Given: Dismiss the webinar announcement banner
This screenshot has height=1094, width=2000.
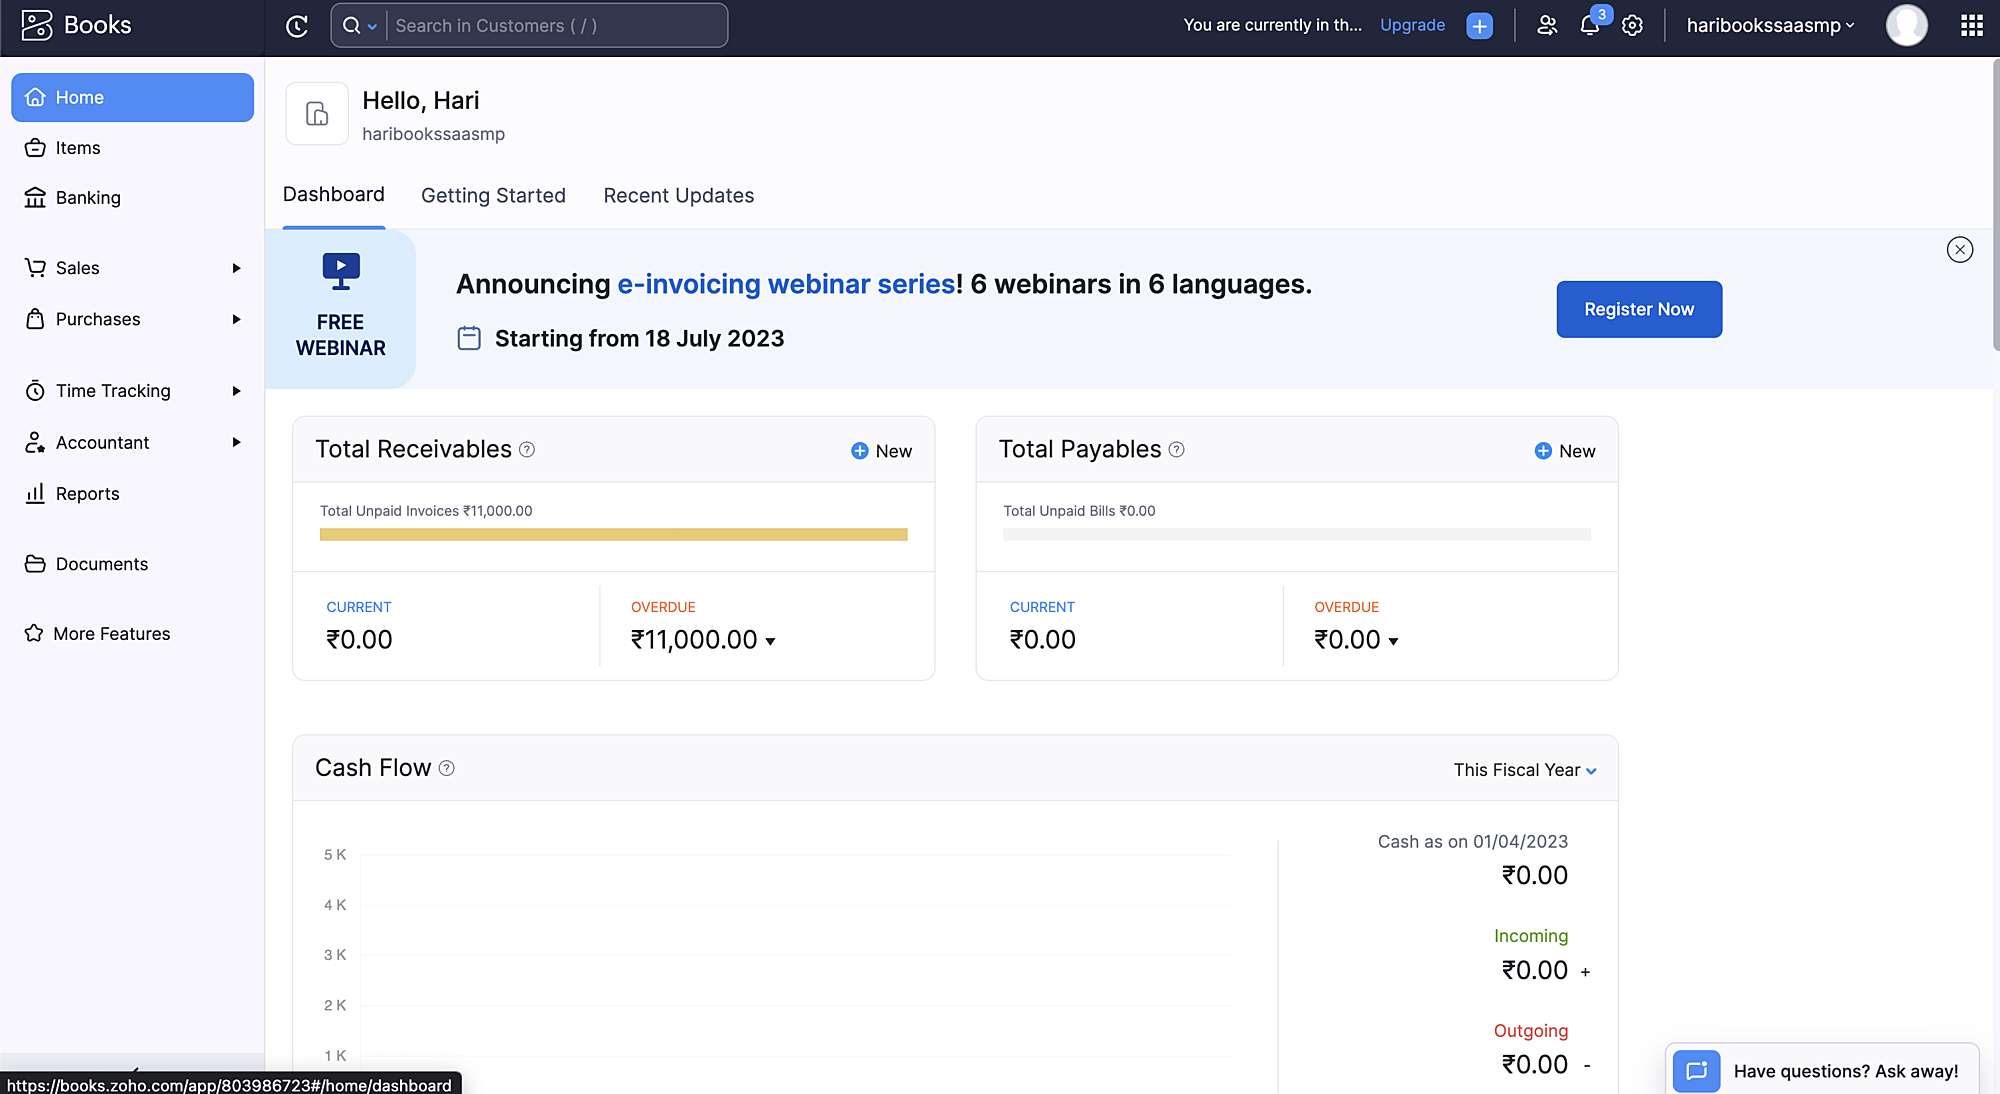Looking at the screenshot, I should coord(1959,250).
